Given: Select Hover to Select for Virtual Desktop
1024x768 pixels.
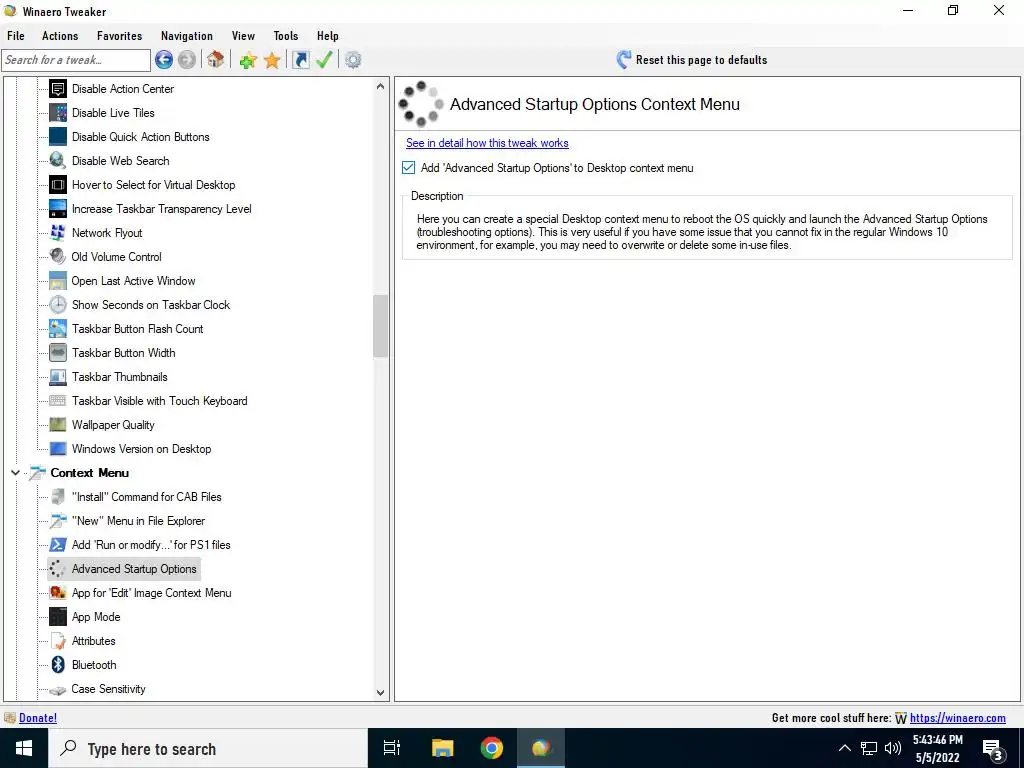Looking at the screenshot, I should click(x=153, y=185).
